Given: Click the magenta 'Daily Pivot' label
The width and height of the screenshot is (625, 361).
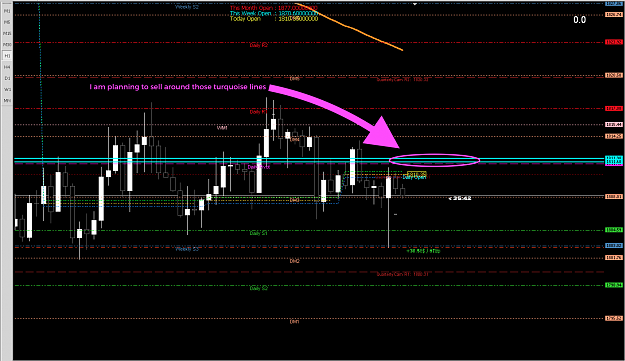Looking at the screenshot, I should pos(259,167).
